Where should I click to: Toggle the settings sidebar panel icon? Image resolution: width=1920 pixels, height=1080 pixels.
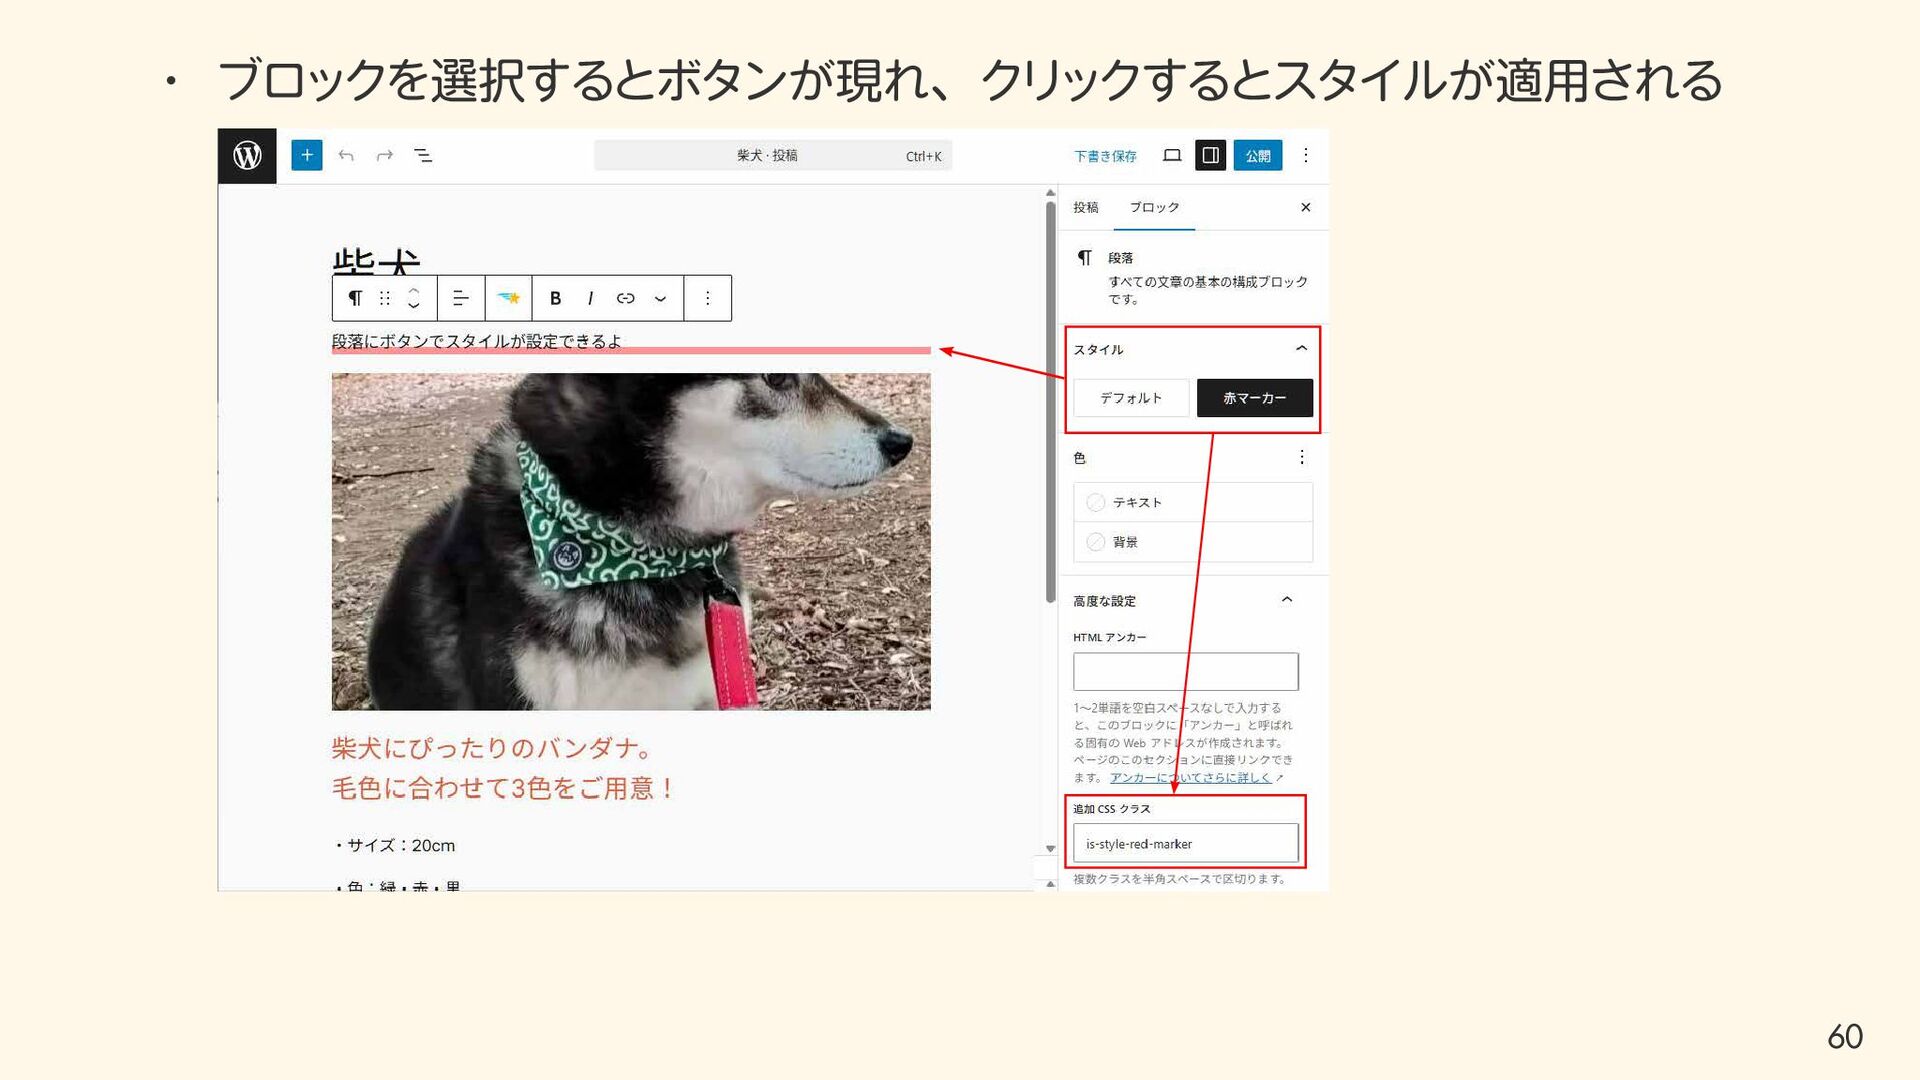1210,155
